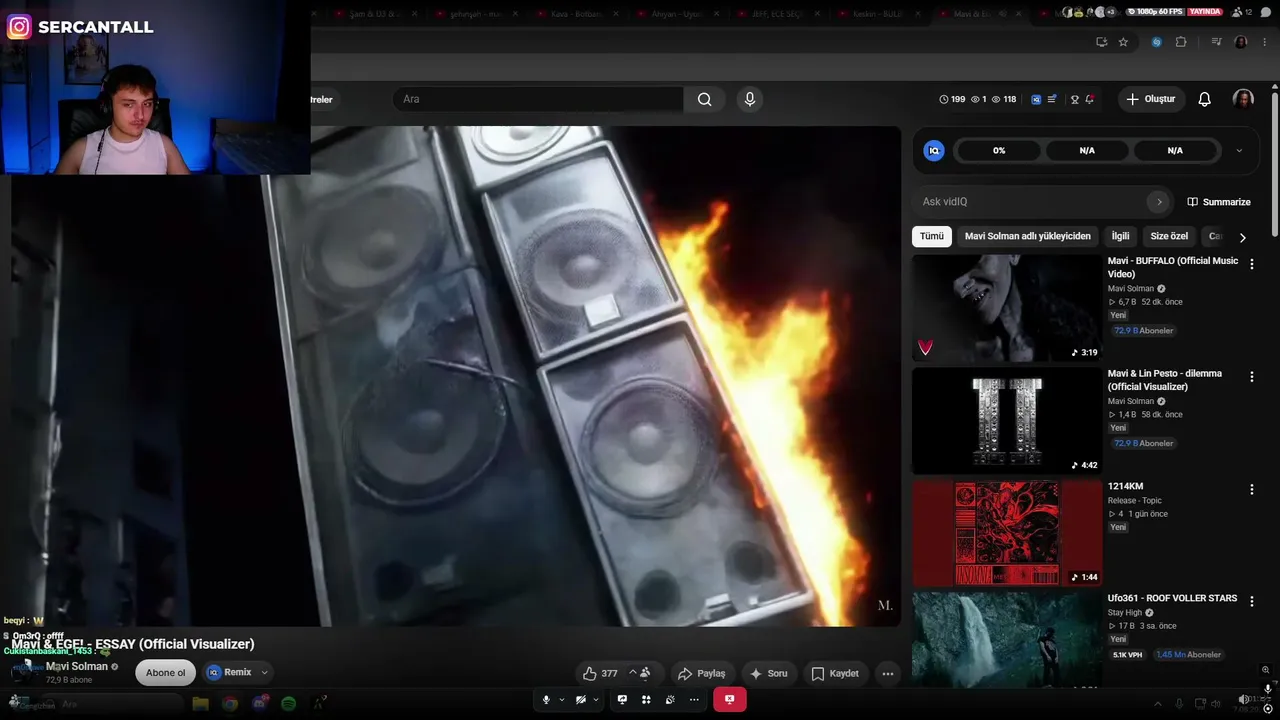Screen dimensions: 1280x720
Task: Click the YouTube search magnifier button
Action: pos(705,99)
